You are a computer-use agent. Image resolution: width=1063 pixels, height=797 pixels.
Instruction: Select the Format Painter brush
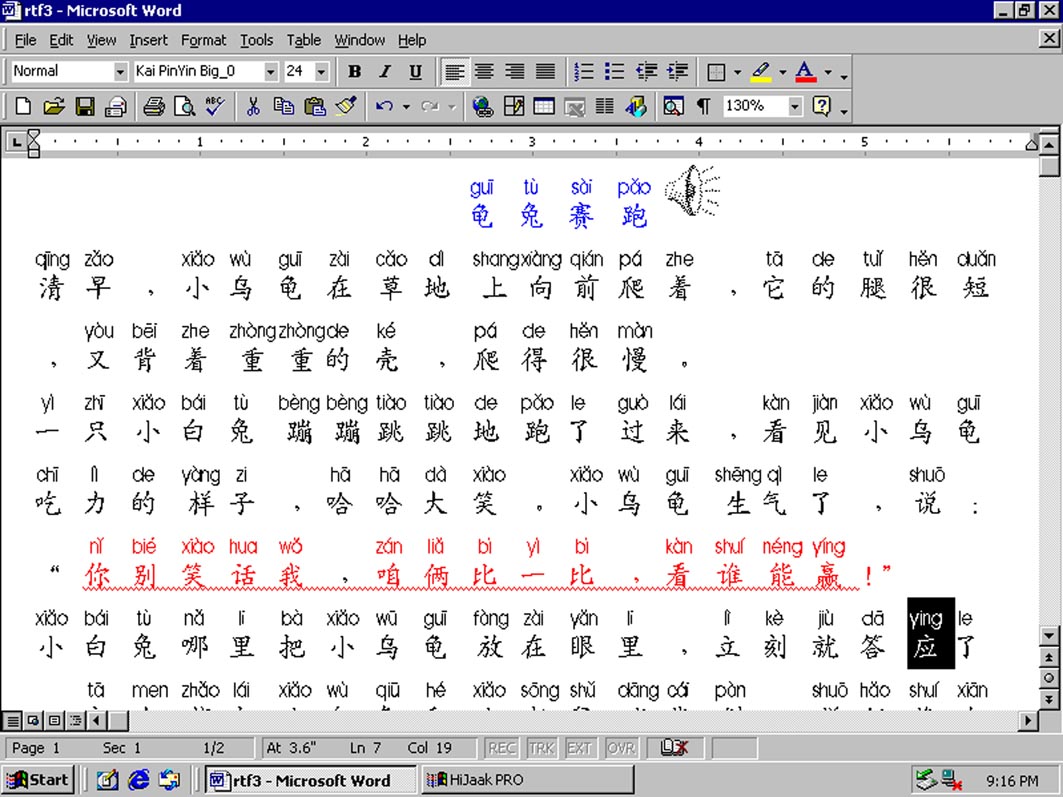(346, 106)
